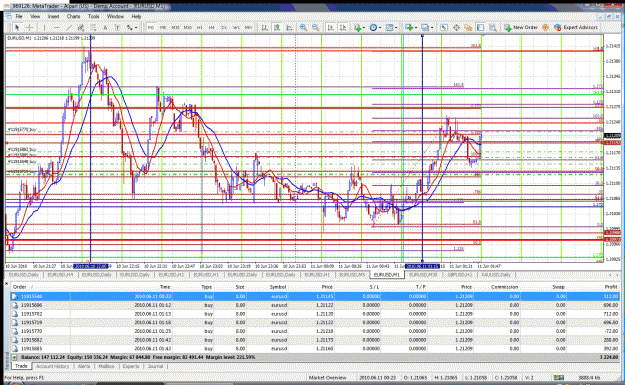Viewport: 625px width, 385px height.
Task: Click the Arrows objects icon
Action: point(129,28)
